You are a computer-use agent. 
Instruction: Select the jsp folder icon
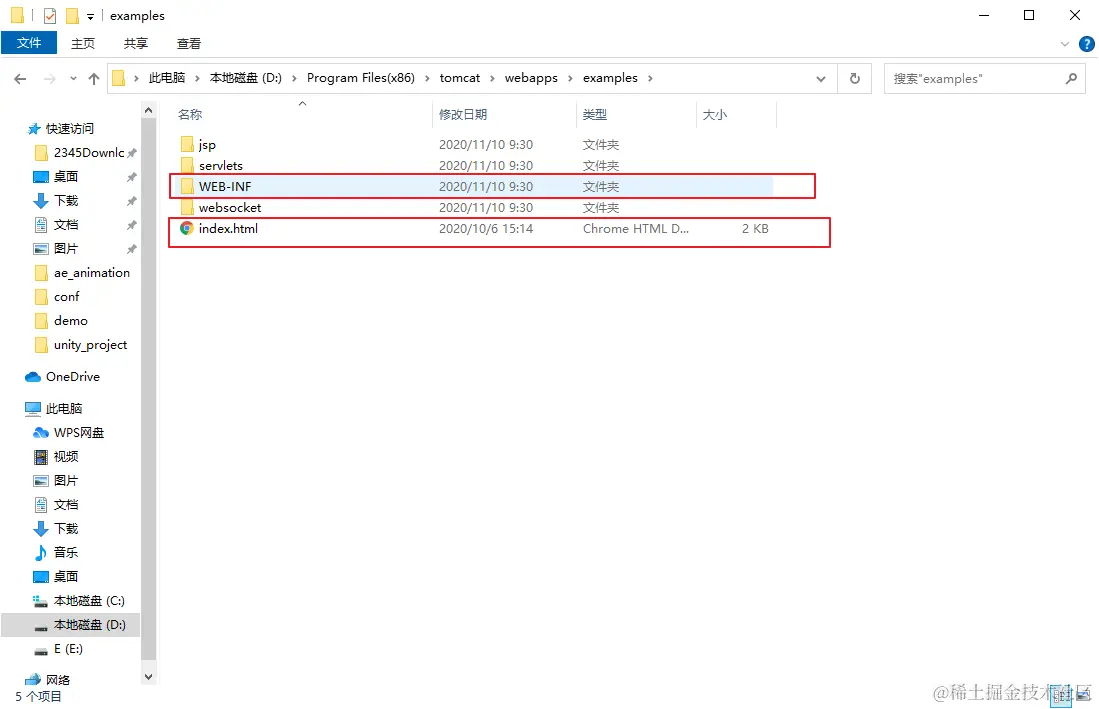pyautogui.click(x=186, y=144)
